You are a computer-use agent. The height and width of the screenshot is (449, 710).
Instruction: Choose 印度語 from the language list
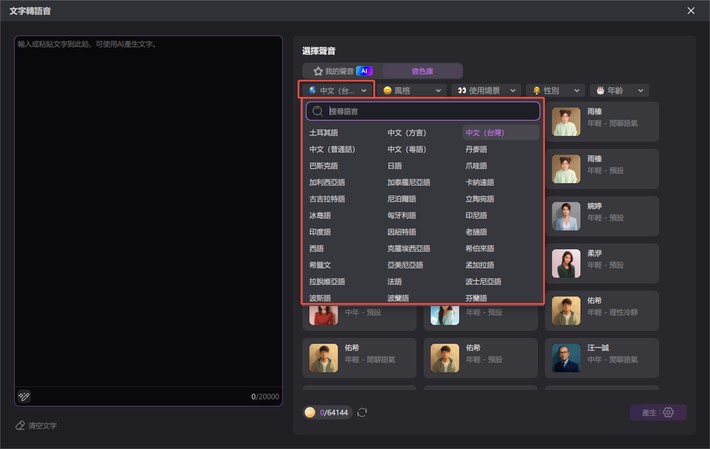pos(320,232)
